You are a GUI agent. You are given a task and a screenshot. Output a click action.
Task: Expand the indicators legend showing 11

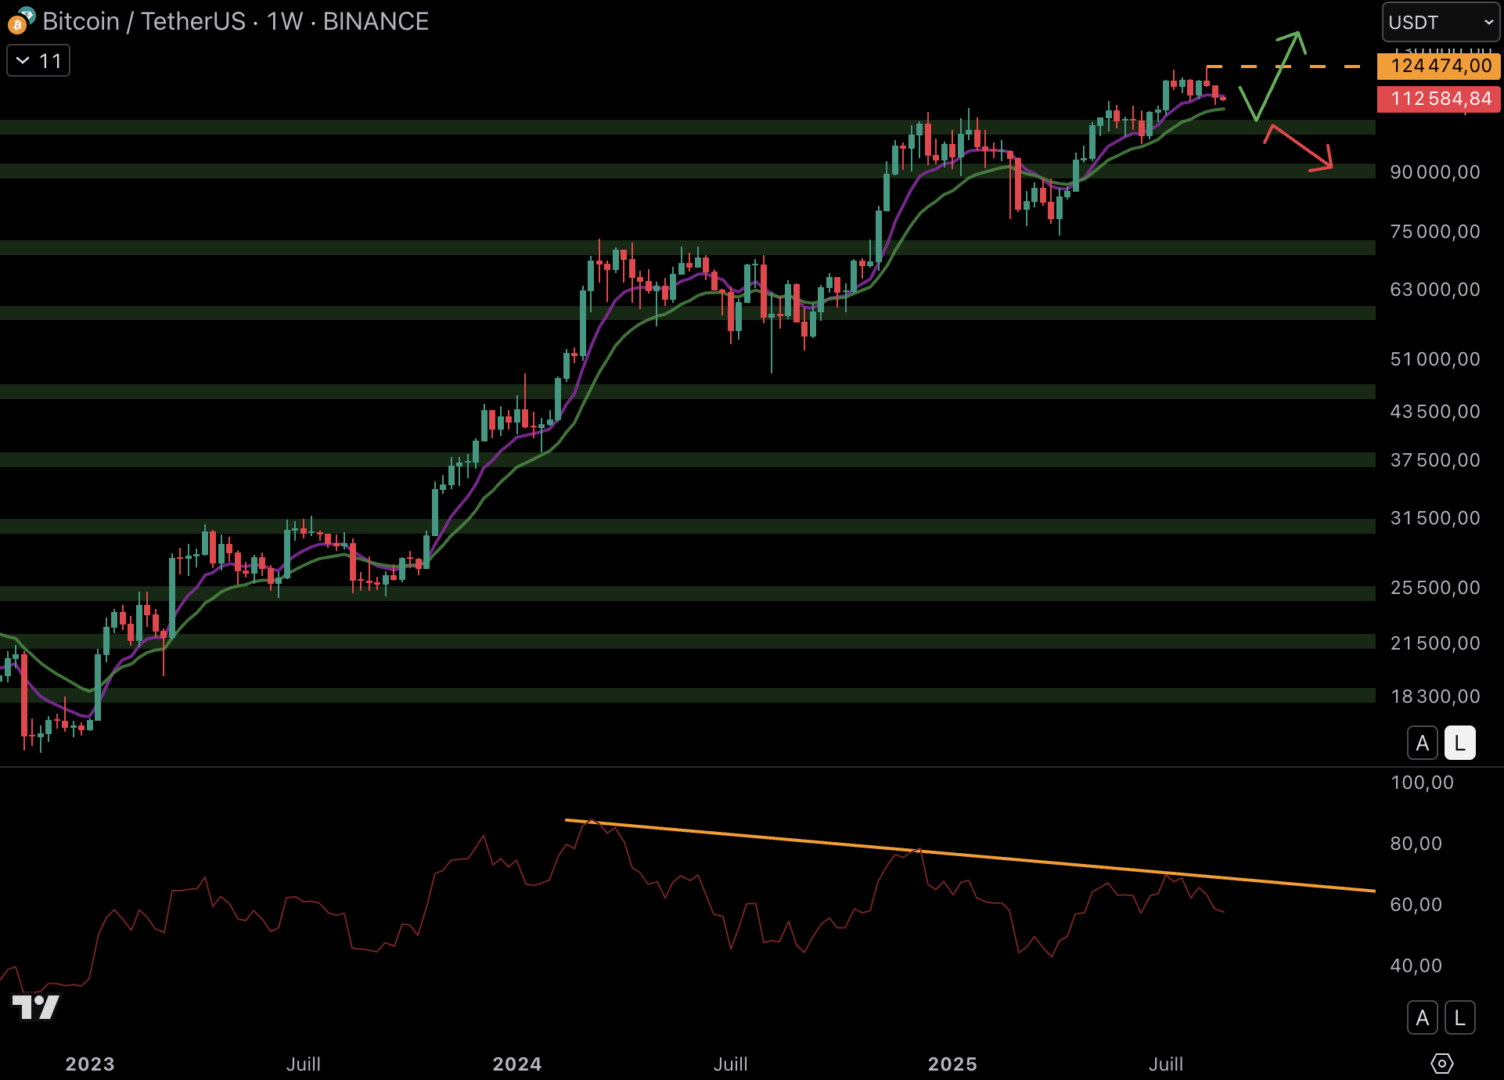point(38,61)
